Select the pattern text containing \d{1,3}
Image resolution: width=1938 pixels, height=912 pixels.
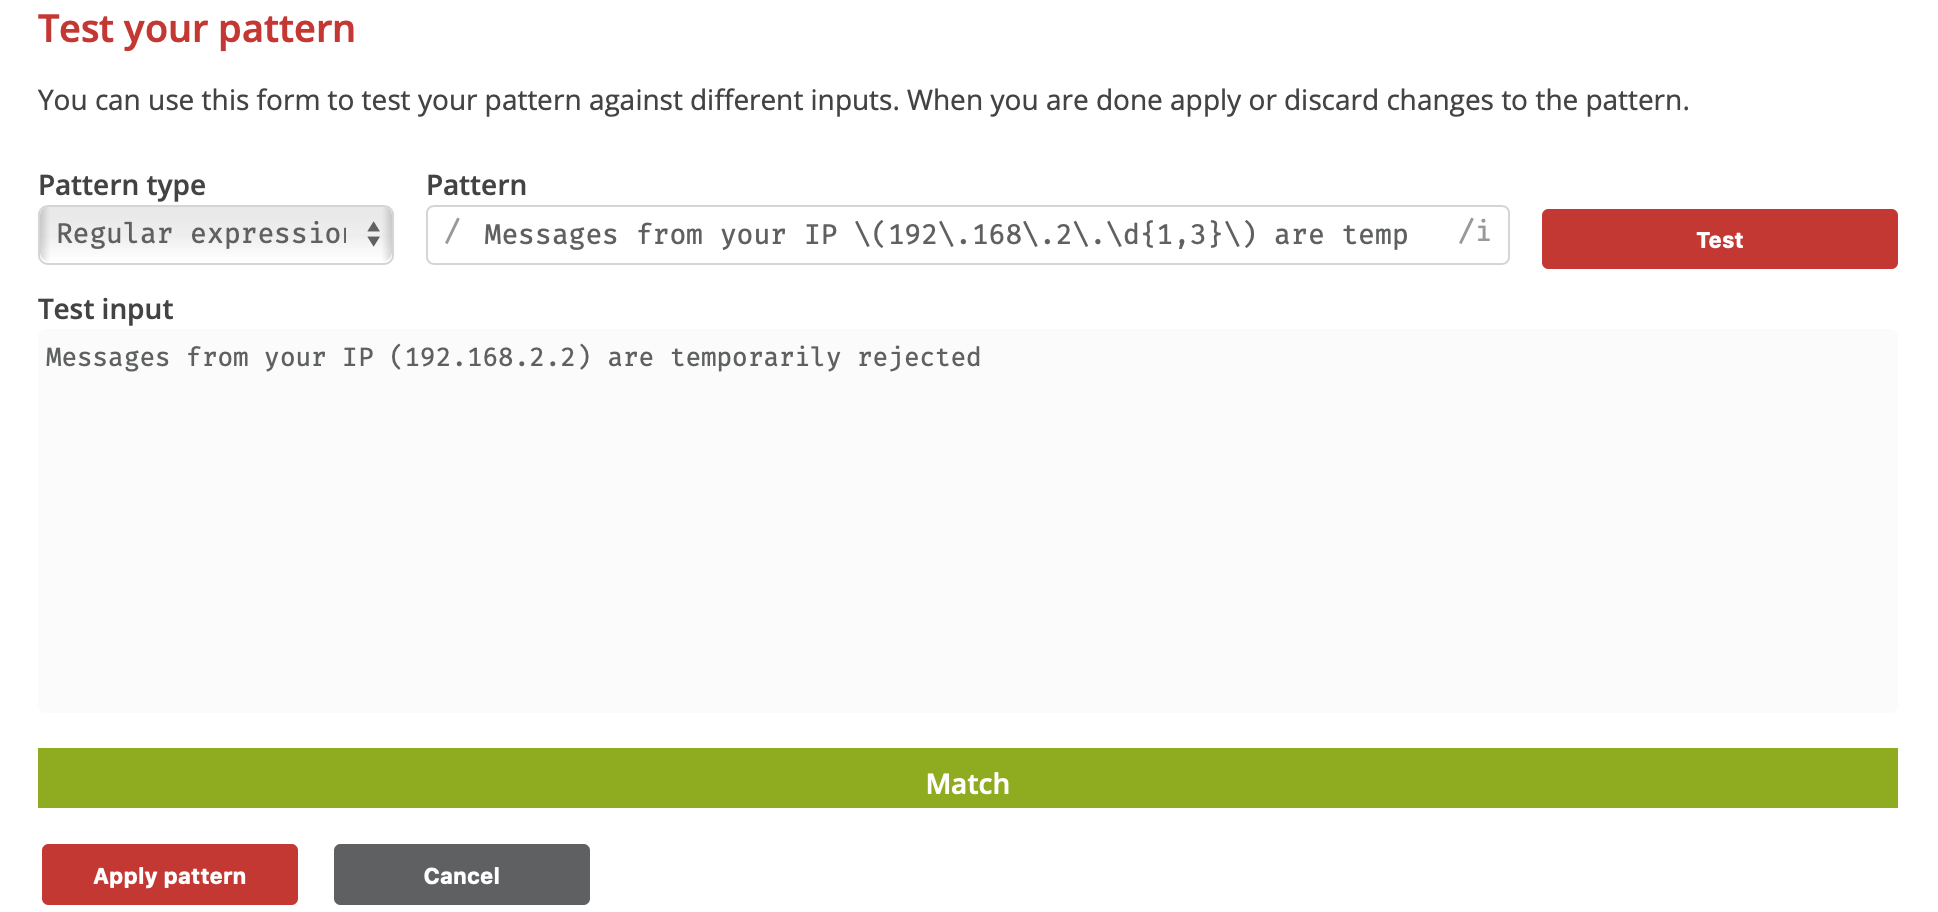tap(1172, 235)
